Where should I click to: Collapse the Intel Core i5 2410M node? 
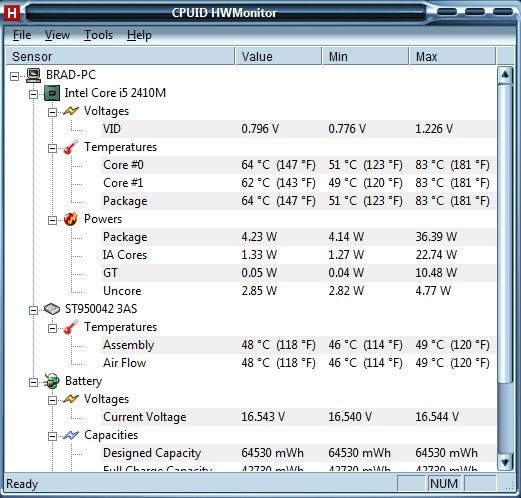tap(33, 94)
